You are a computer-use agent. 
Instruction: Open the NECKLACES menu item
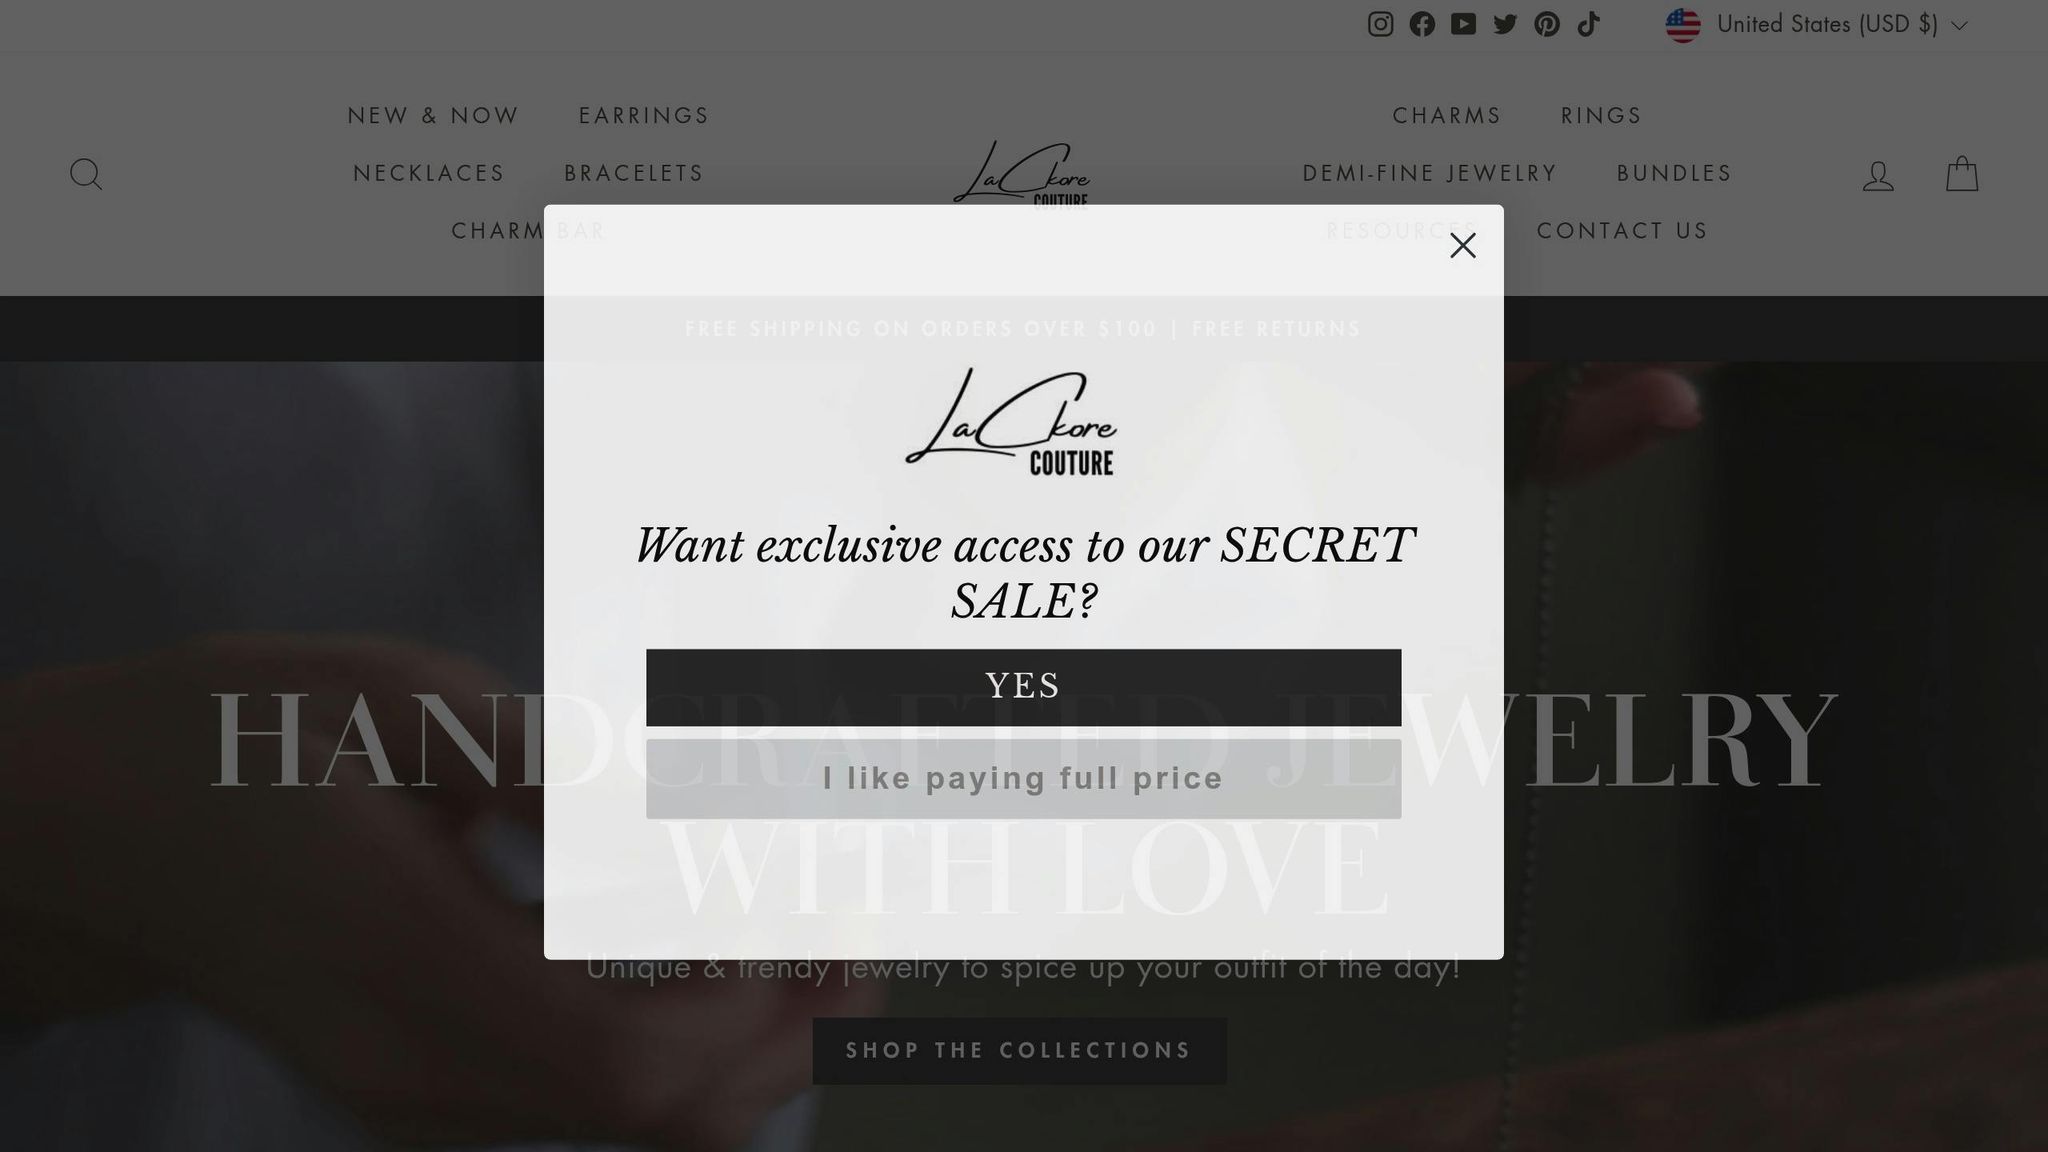(x=429, y=173)
